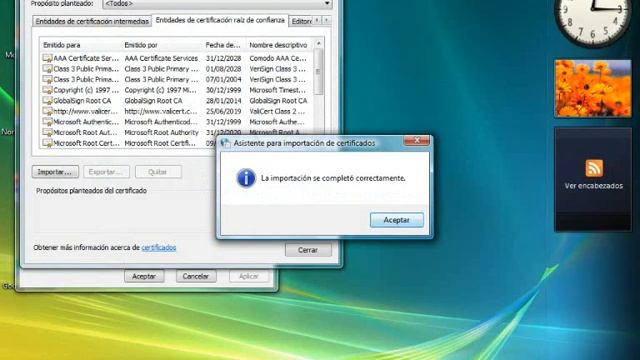This screenshot has height=360, width=640.
Task: Open the certificados help link
Action: pyautogui.click(x=159, y=247)
